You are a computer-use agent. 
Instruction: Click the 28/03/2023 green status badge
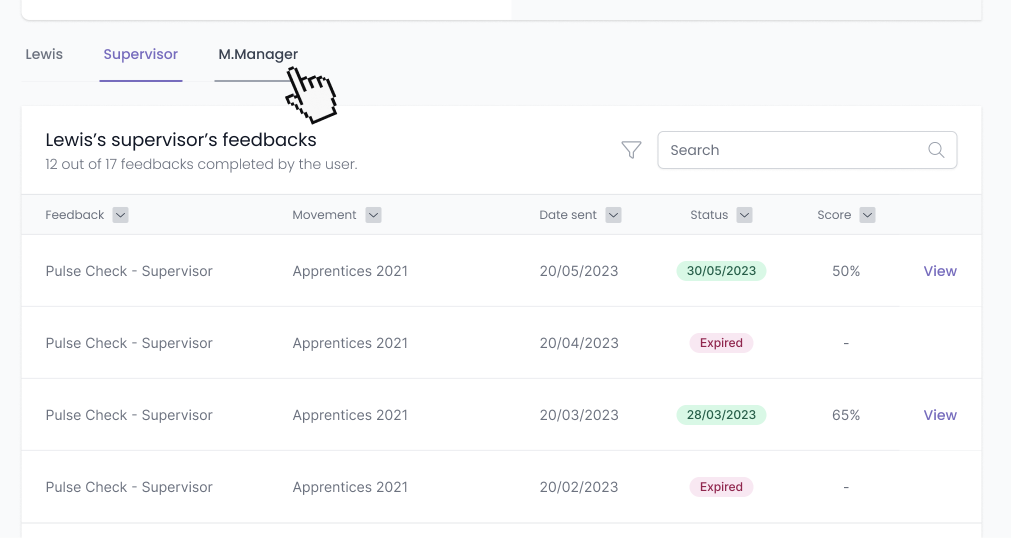(721, 415)
